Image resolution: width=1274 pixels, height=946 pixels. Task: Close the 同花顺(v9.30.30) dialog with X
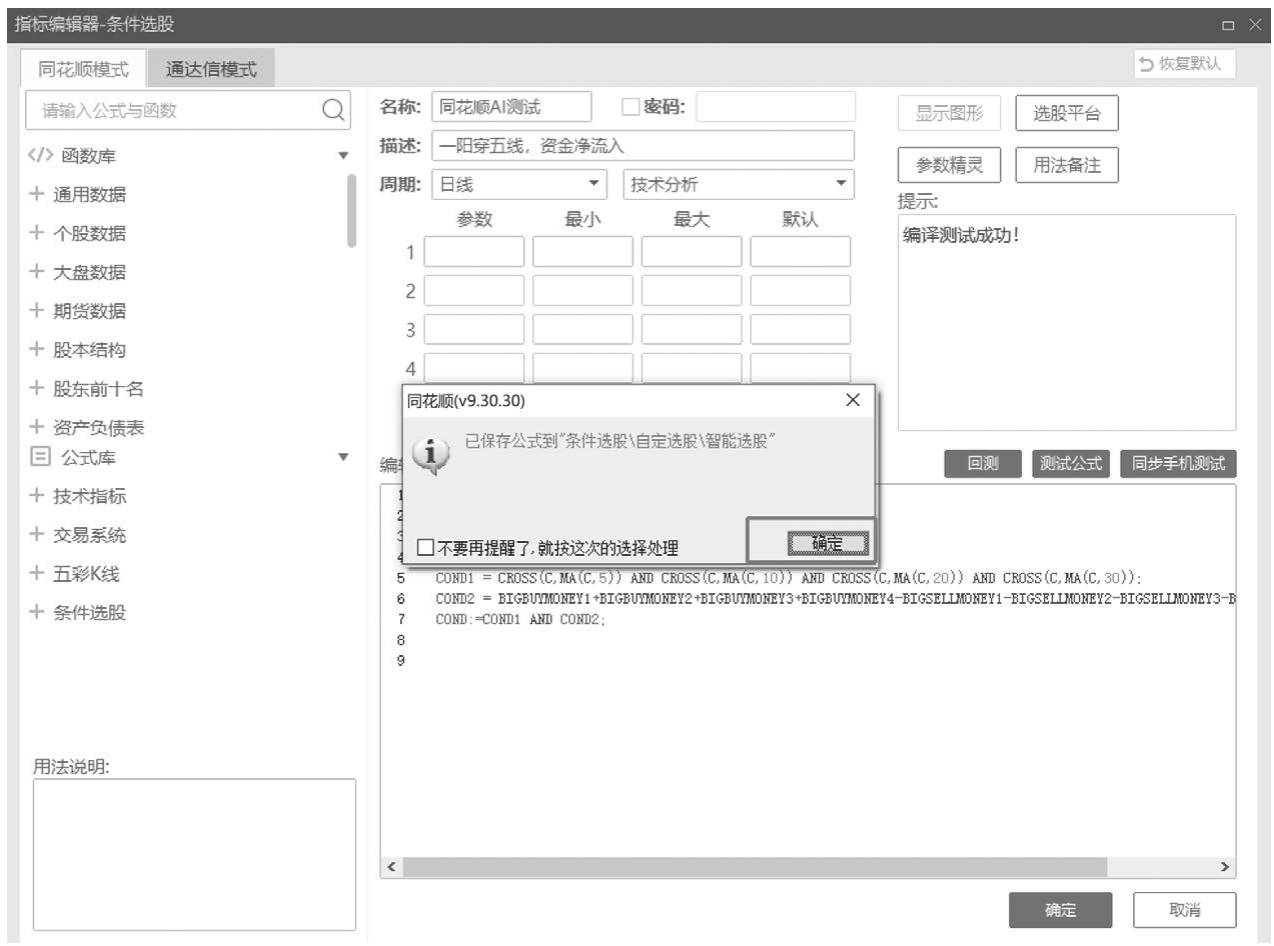coord(852,400)
